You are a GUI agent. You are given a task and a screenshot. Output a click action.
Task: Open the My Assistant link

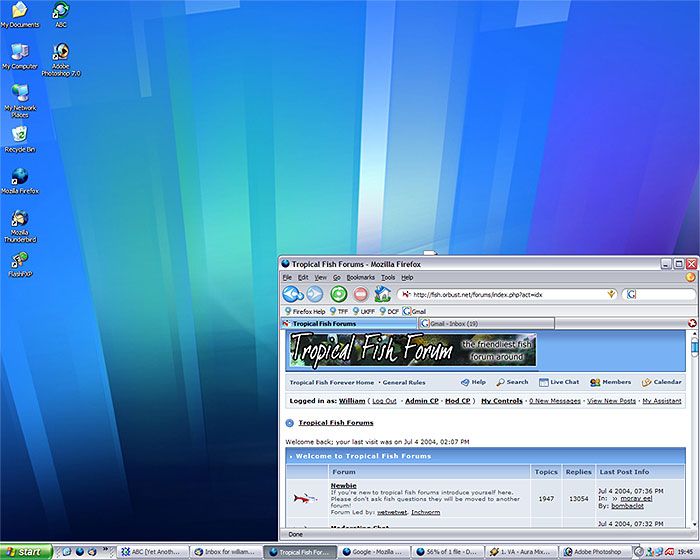[662, 401]
